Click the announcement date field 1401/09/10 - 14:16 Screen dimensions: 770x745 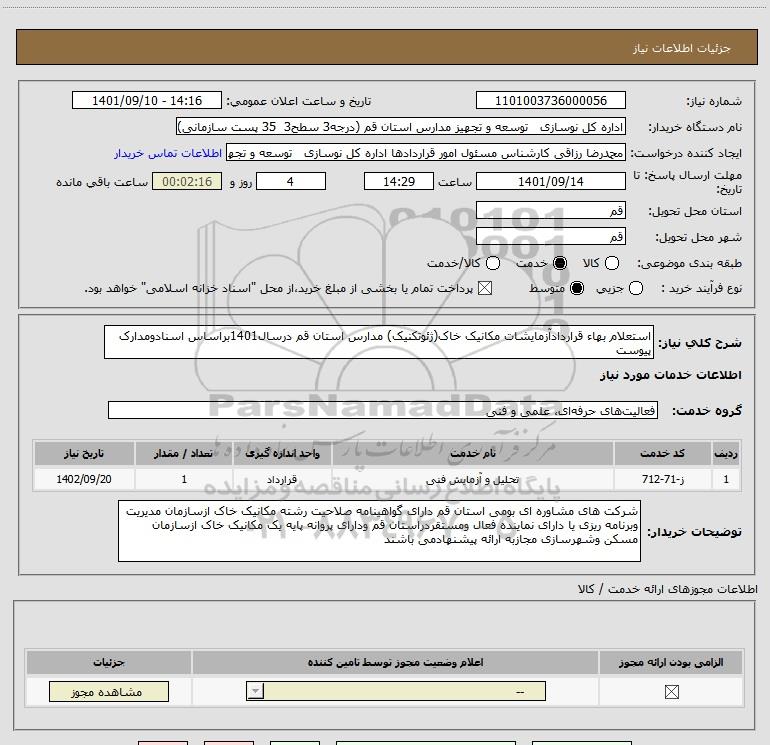tap(147, 101)
